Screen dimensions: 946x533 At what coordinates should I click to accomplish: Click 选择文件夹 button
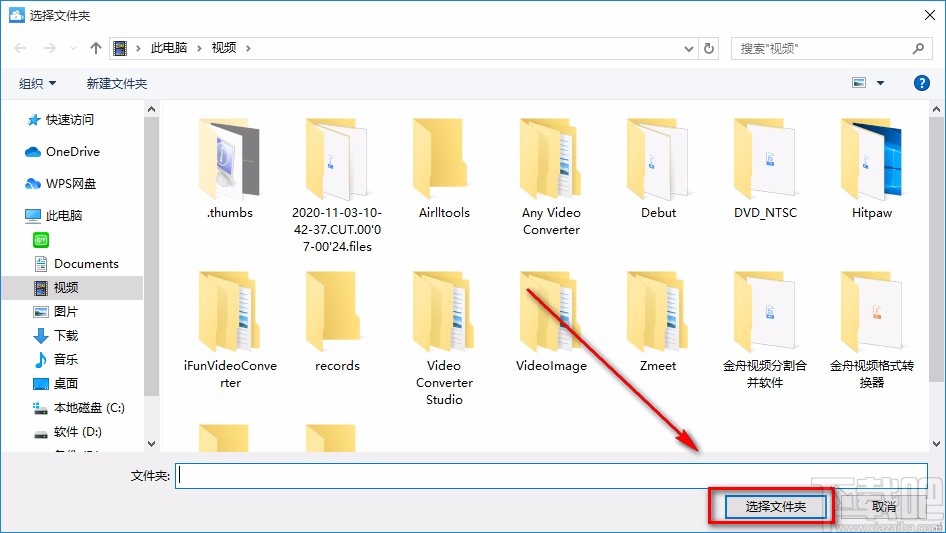[775, 506]
